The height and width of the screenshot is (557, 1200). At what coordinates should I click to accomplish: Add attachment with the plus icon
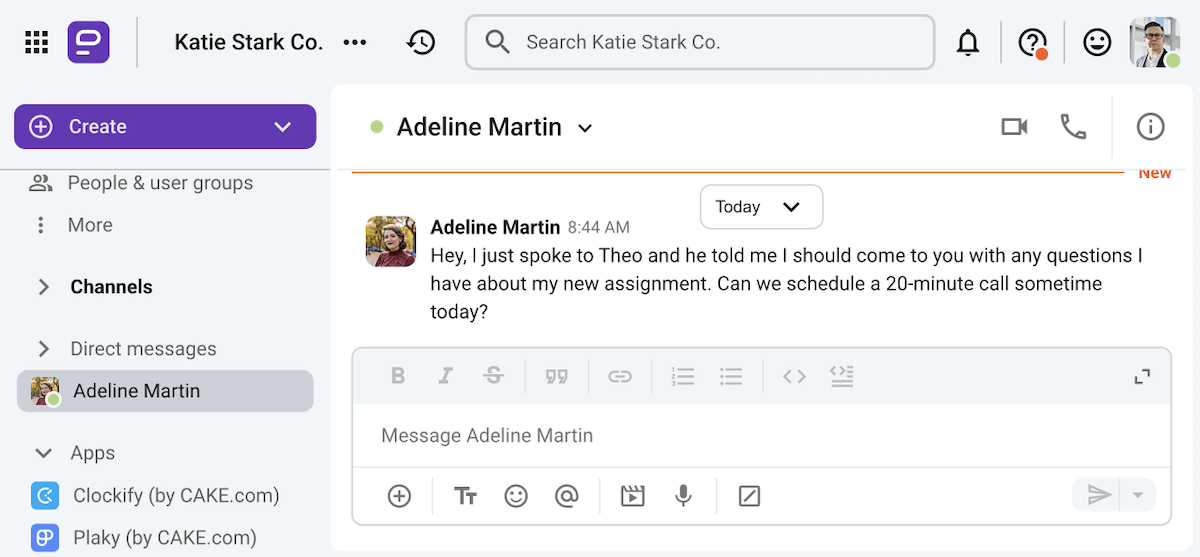[x=399, y=495]
